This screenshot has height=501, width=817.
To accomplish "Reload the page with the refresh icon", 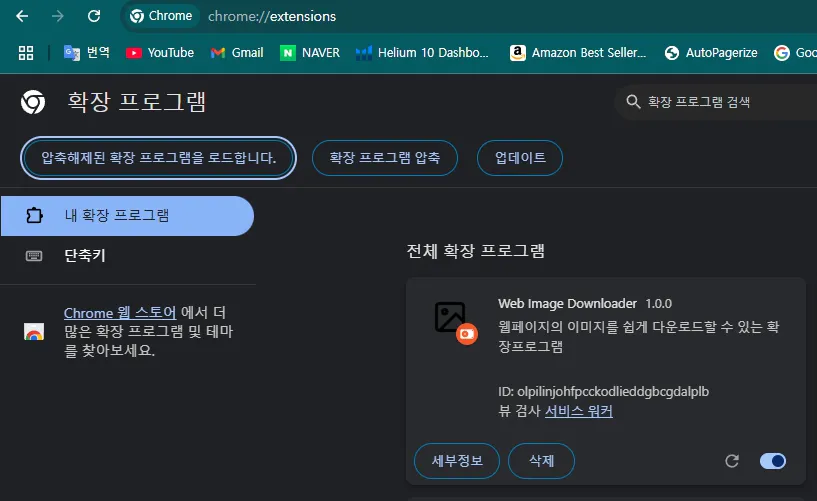I will point(94,16).
